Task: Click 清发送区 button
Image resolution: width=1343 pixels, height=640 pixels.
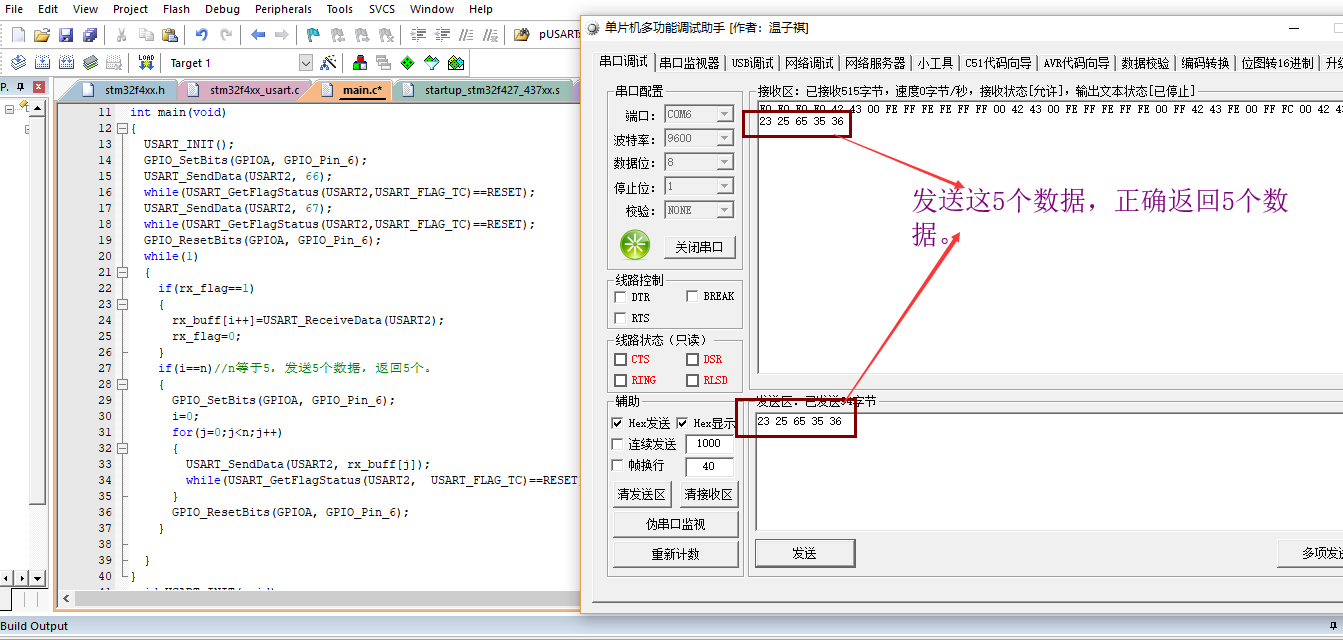Action: click(641, 494)
